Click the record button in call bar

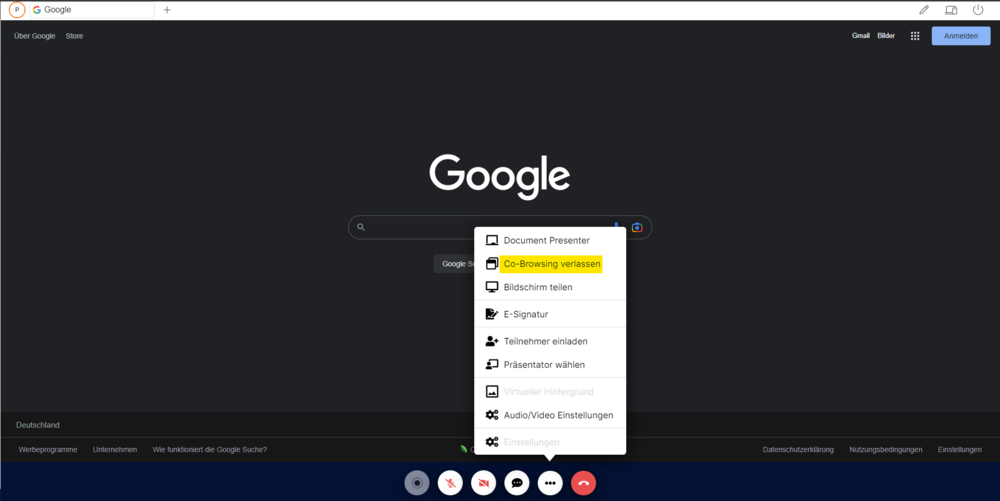click(x=417, y=483)
